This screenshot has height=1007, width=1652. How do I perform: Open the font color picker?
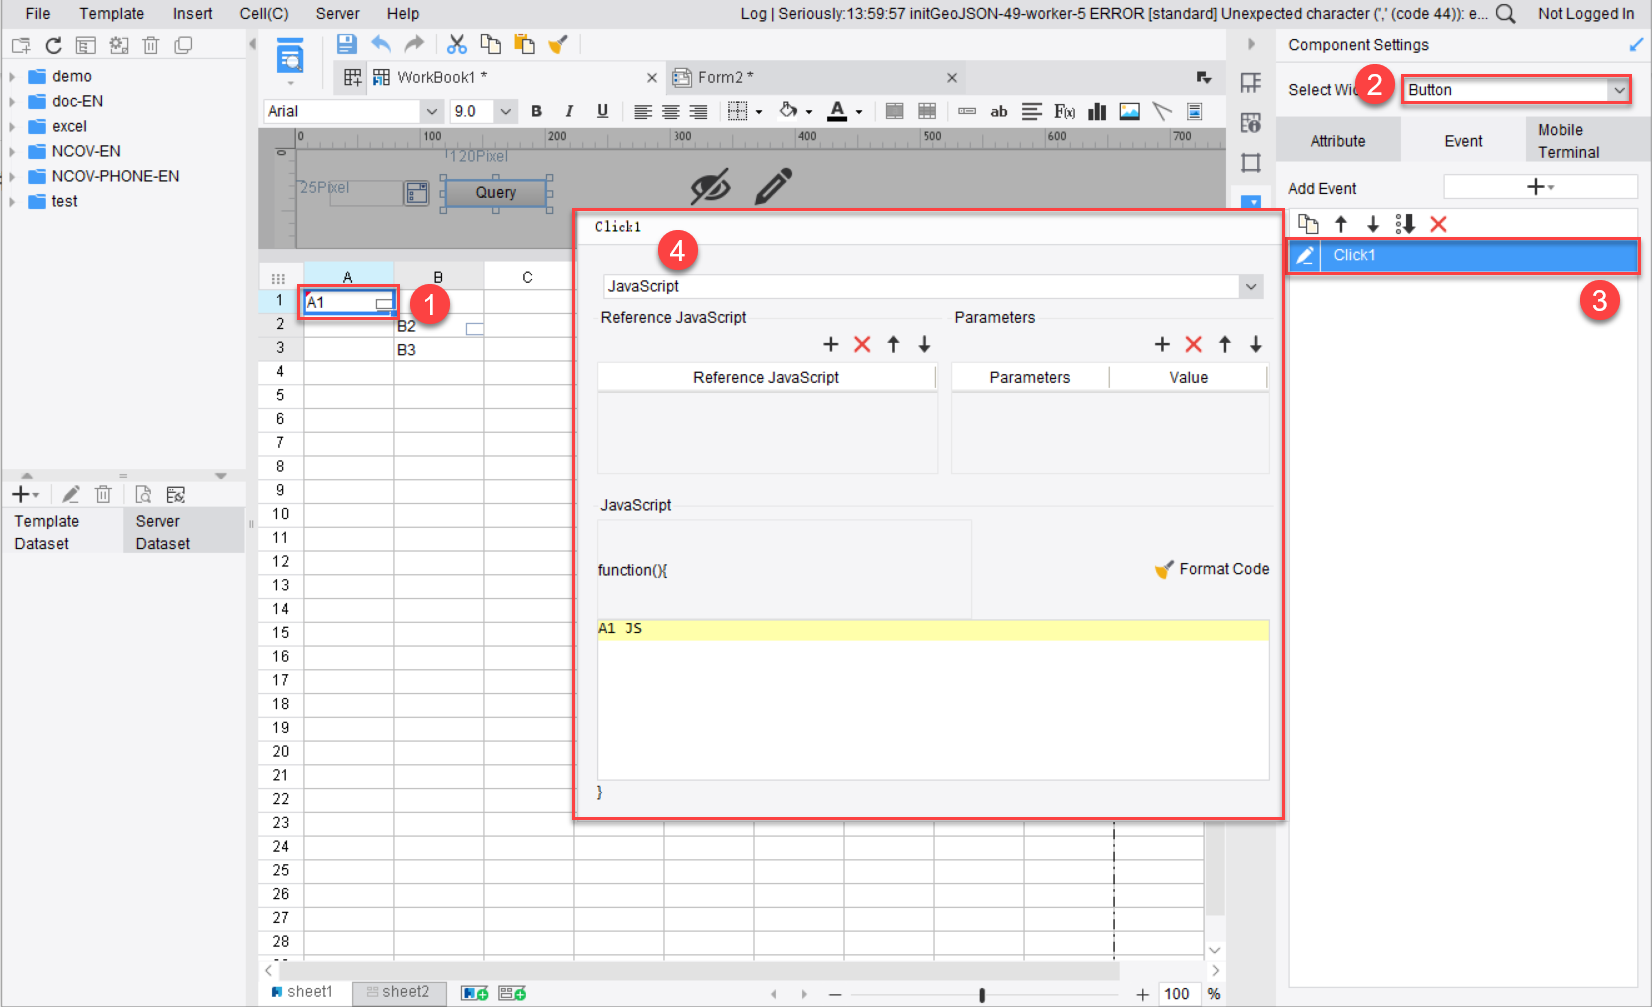838,111
